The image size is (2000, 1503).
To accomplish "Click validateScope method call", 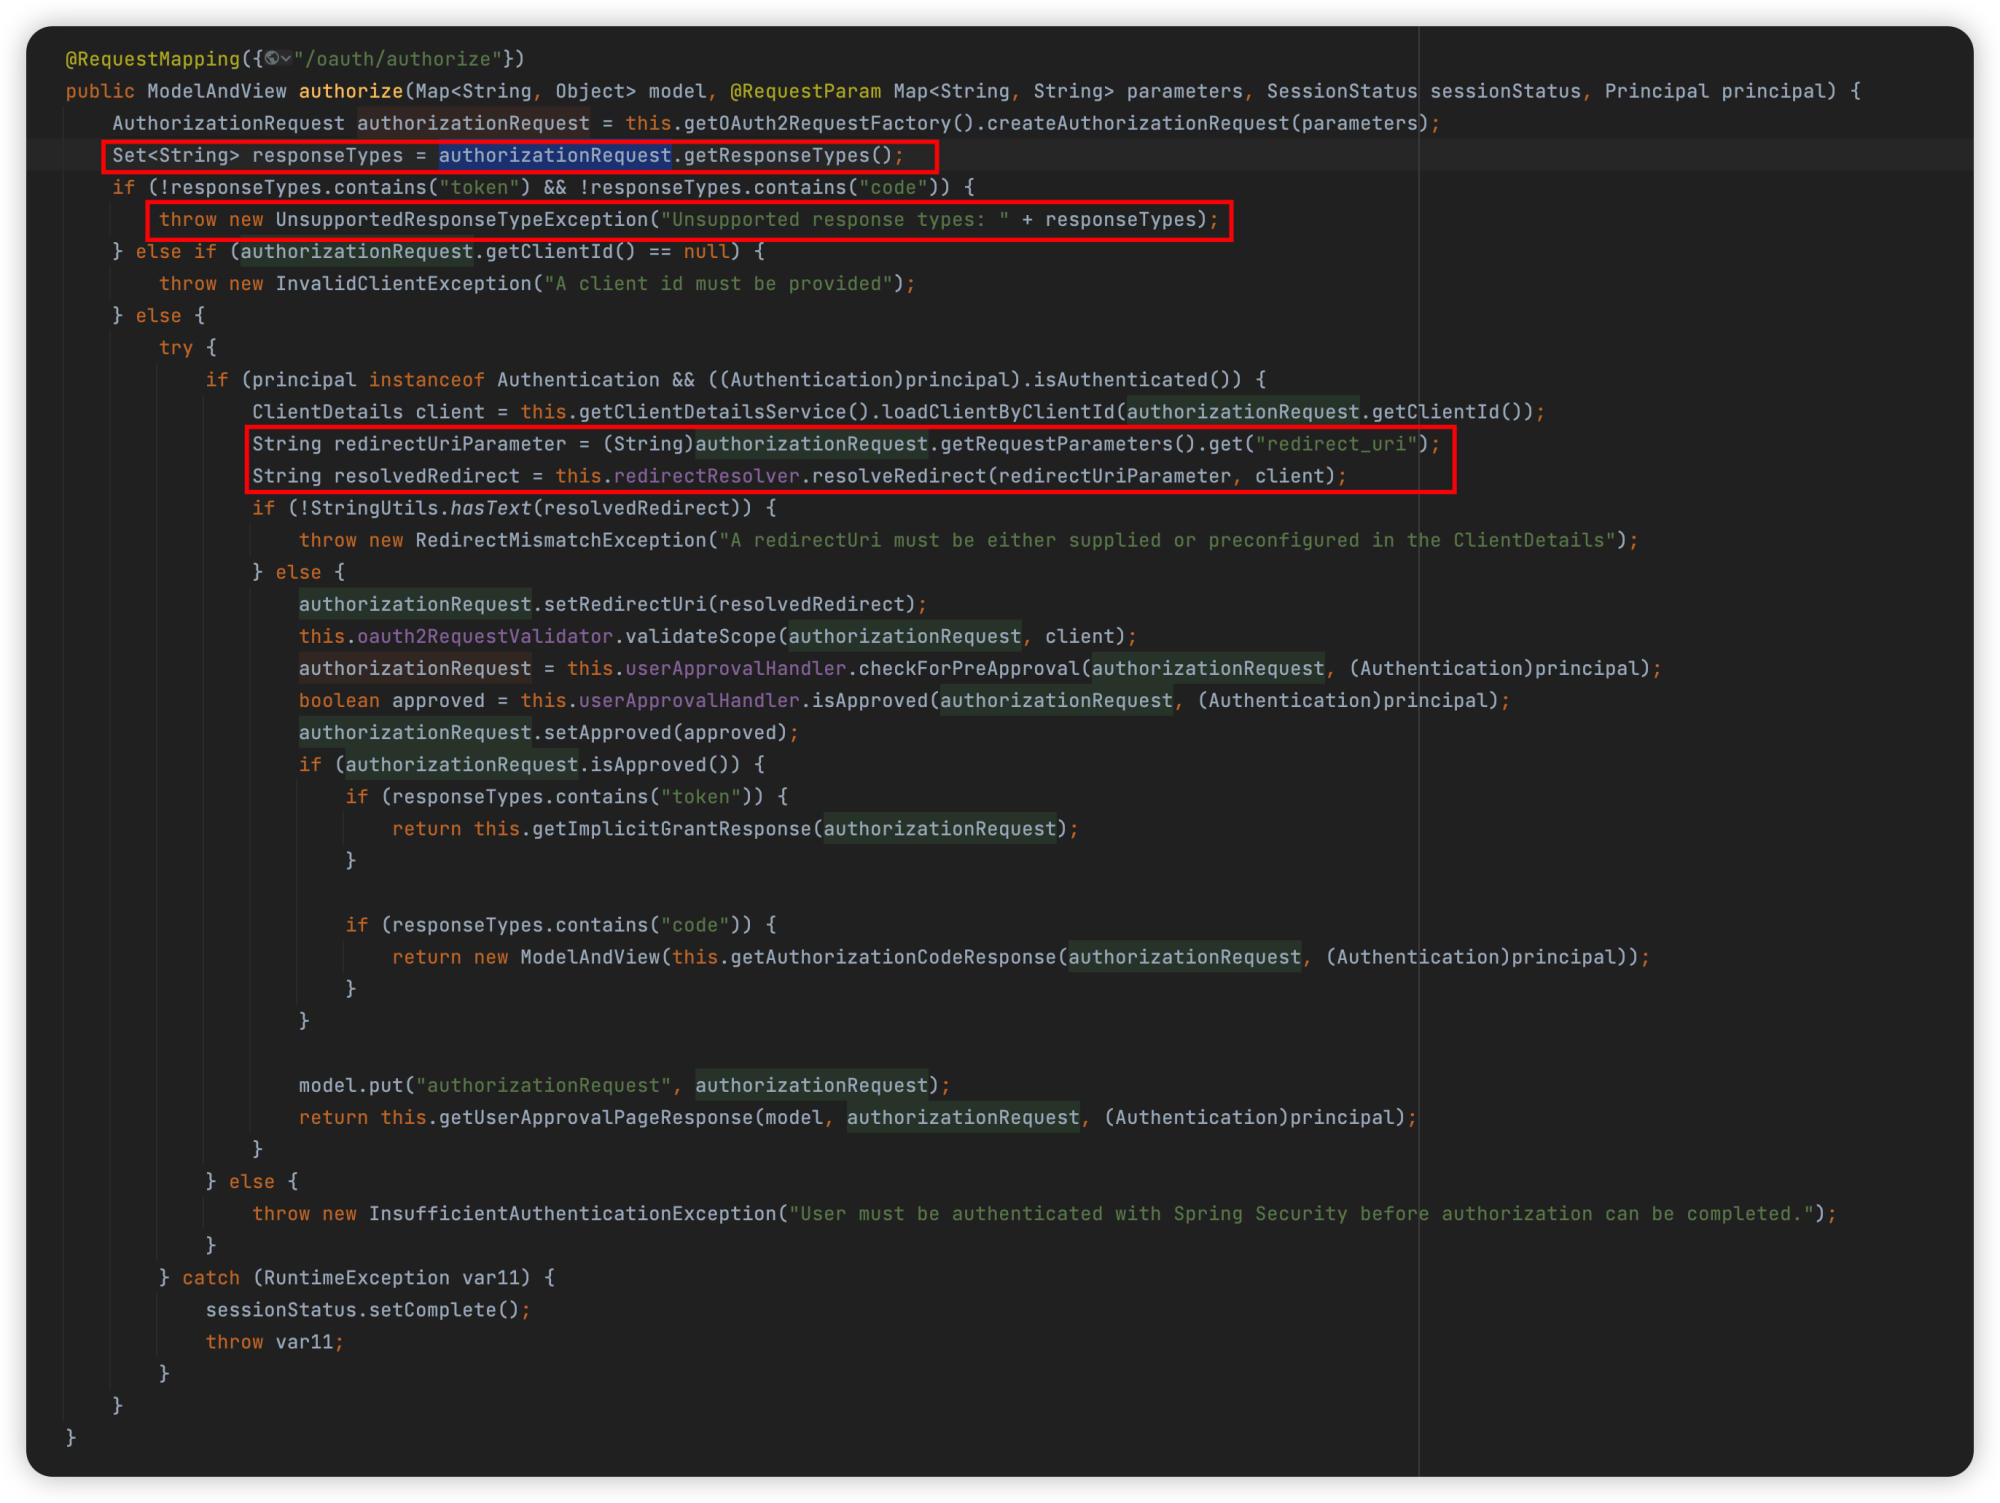I will point(700,636).
